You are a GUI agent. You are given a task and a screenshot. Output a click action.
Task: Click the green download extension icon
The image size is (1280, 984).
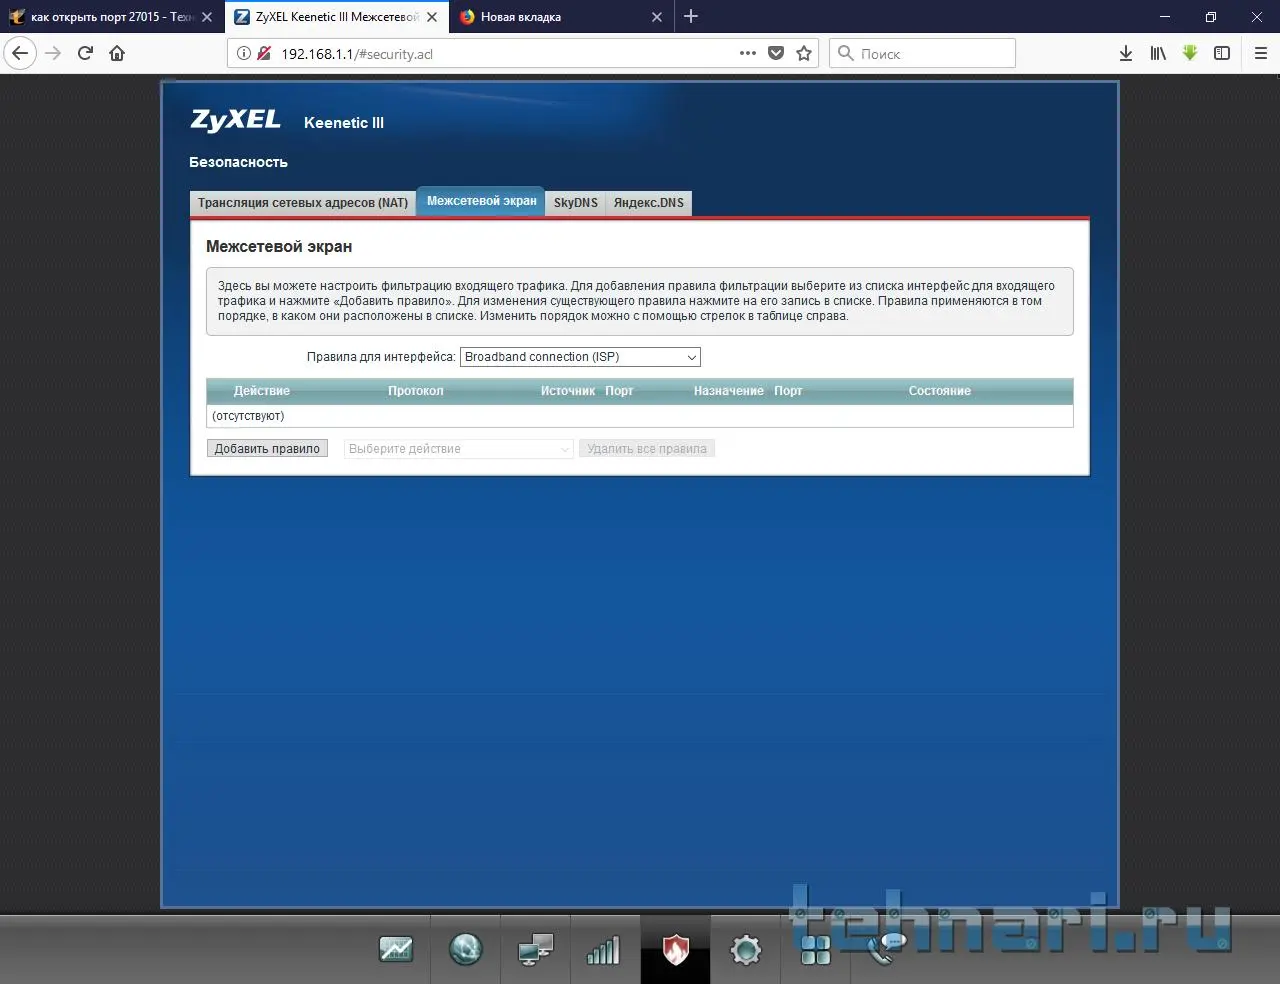1190,53
